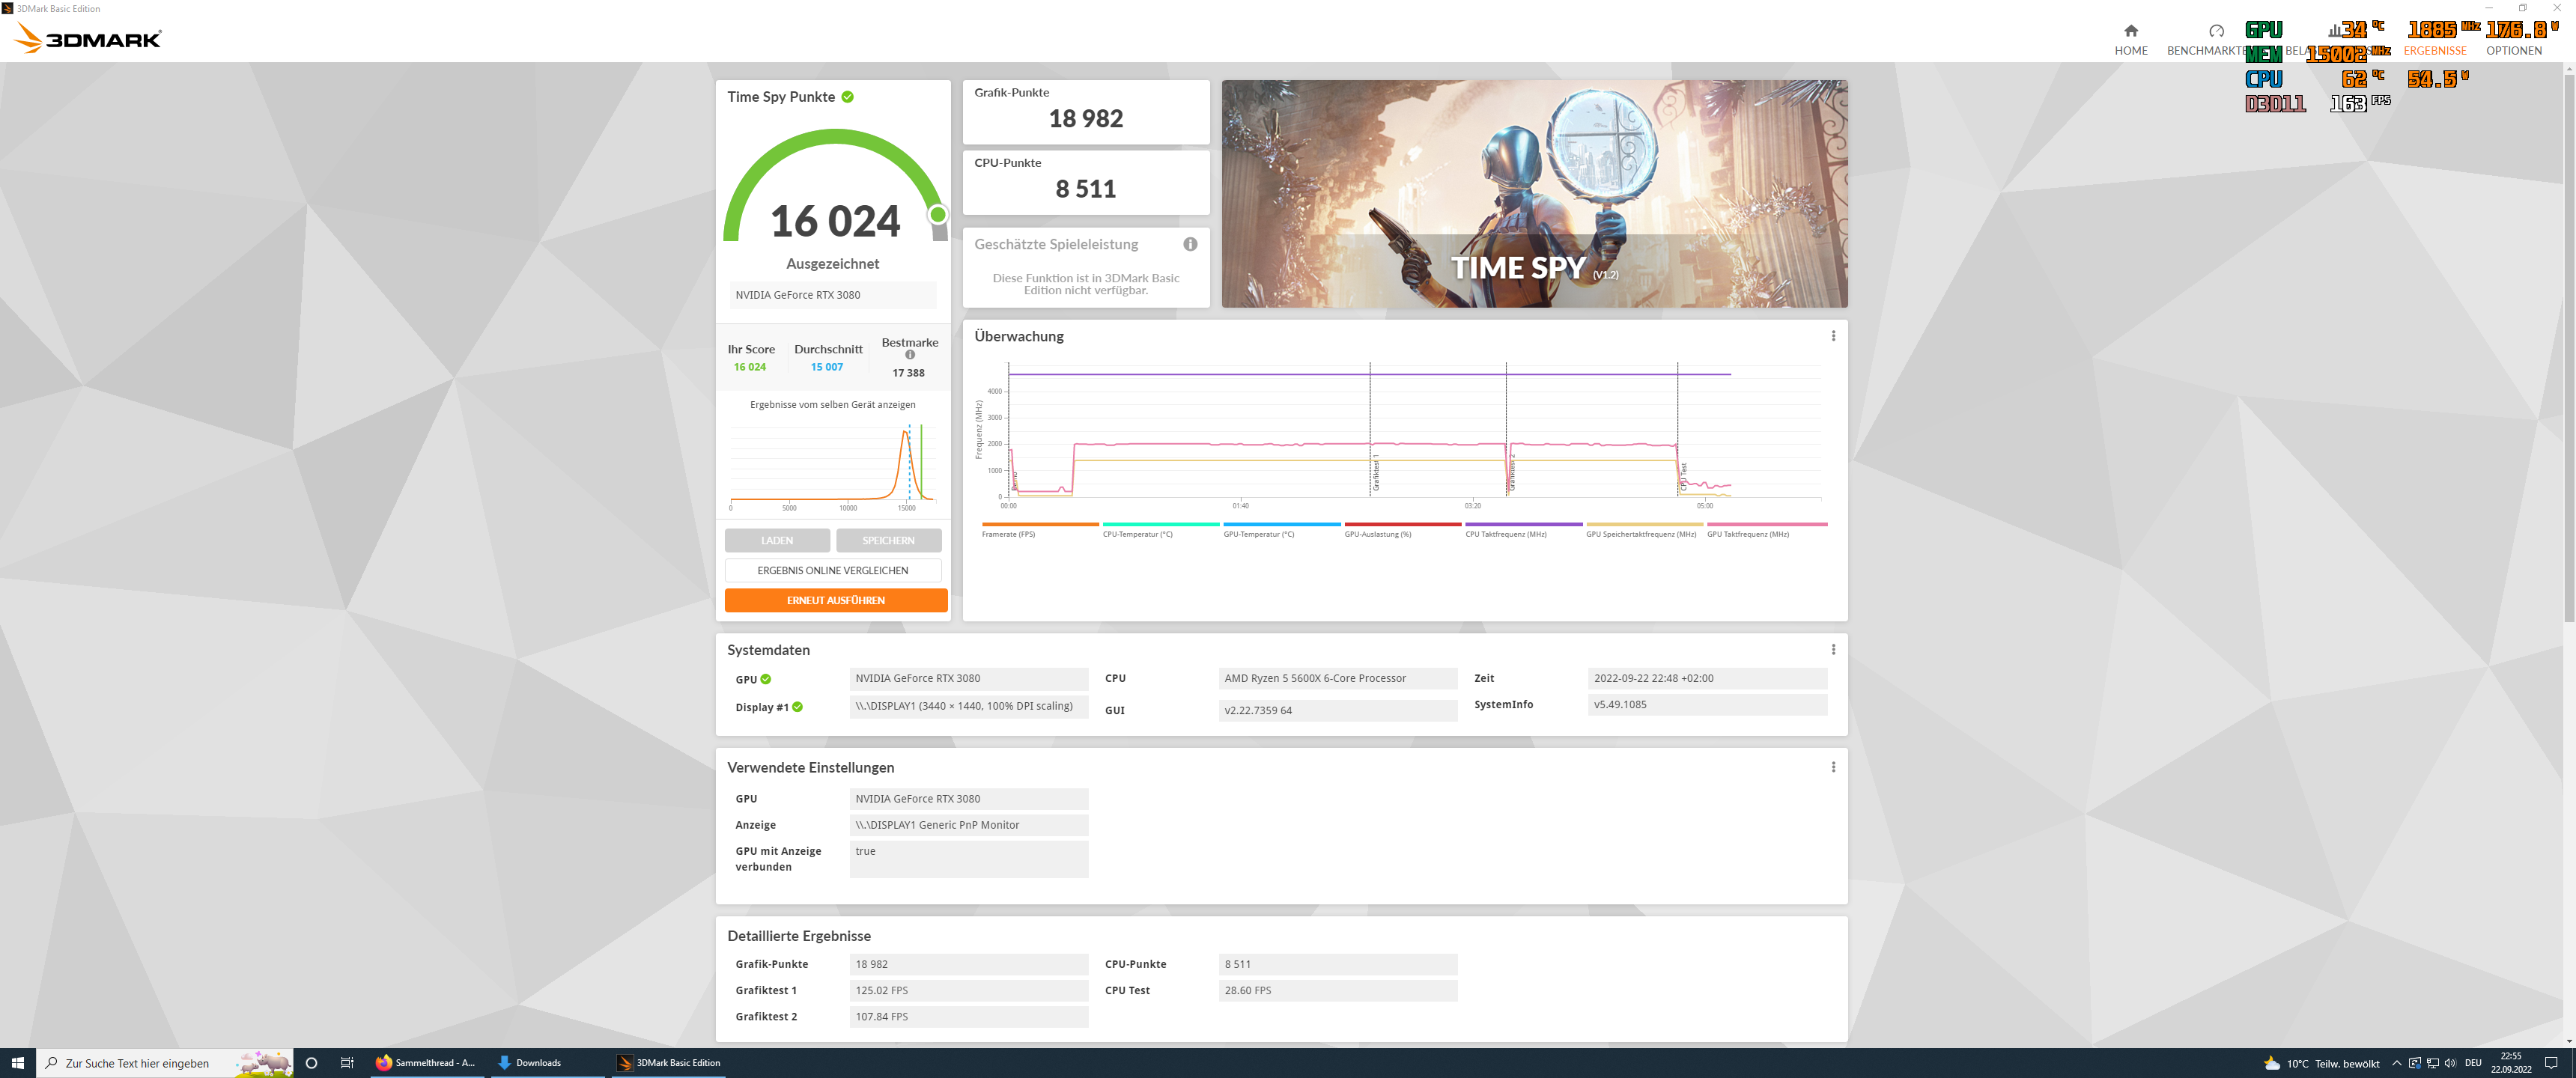This screenshot has height=1078, width=2576.
Task: Open Verwendete Einstellungen three-dot menu
Action: click(1833, 767)
